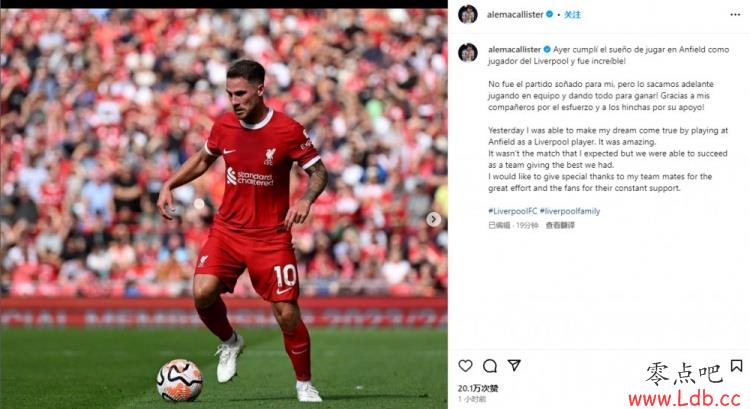
Task: Click the 1小时前 post timestamp
Action: (472, 399)
